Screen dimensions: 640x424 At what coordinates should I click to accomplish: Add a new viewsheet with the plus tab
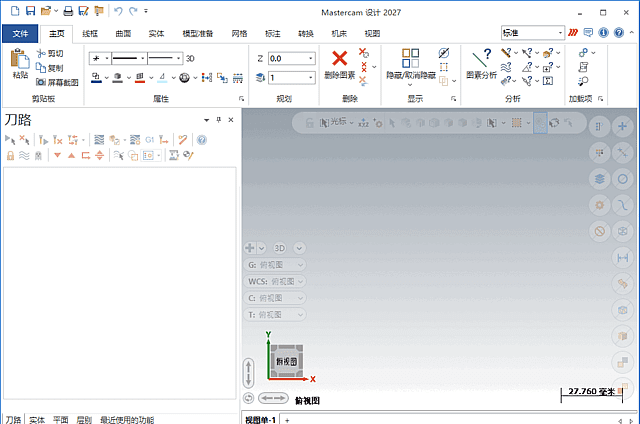[287, 420]
